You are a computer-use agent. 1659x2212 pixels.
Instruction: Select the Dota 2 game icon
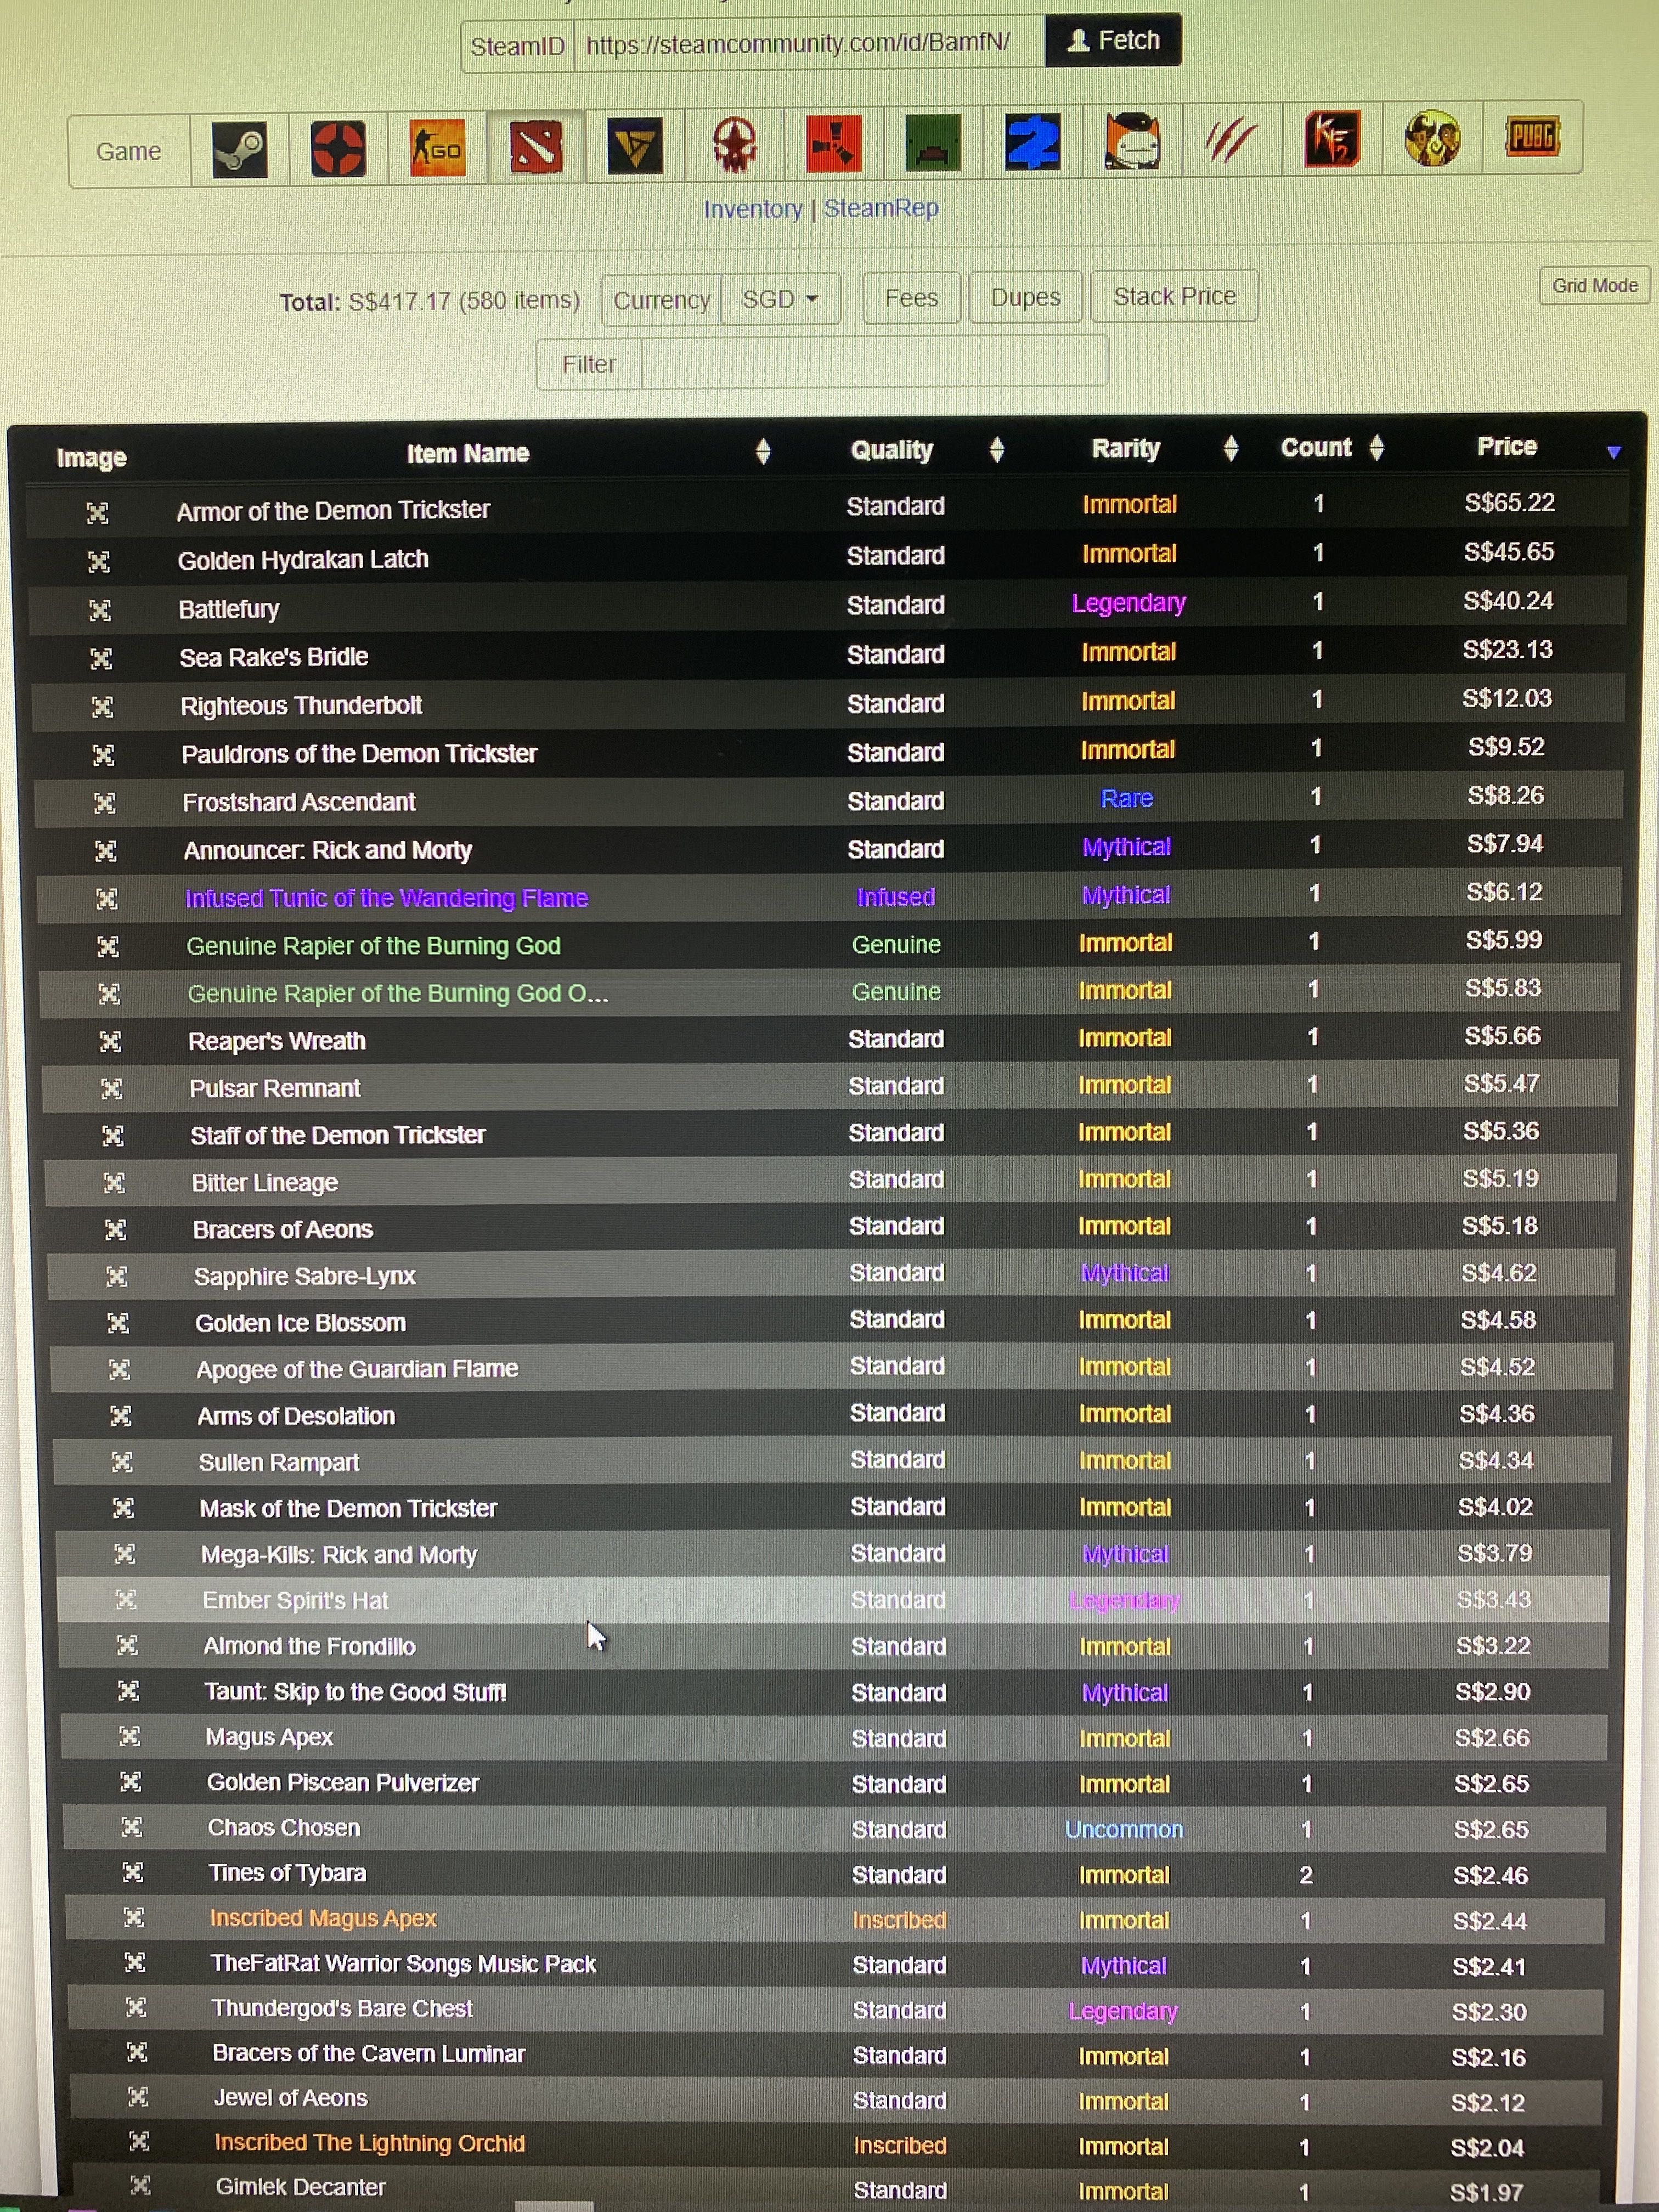536,146
